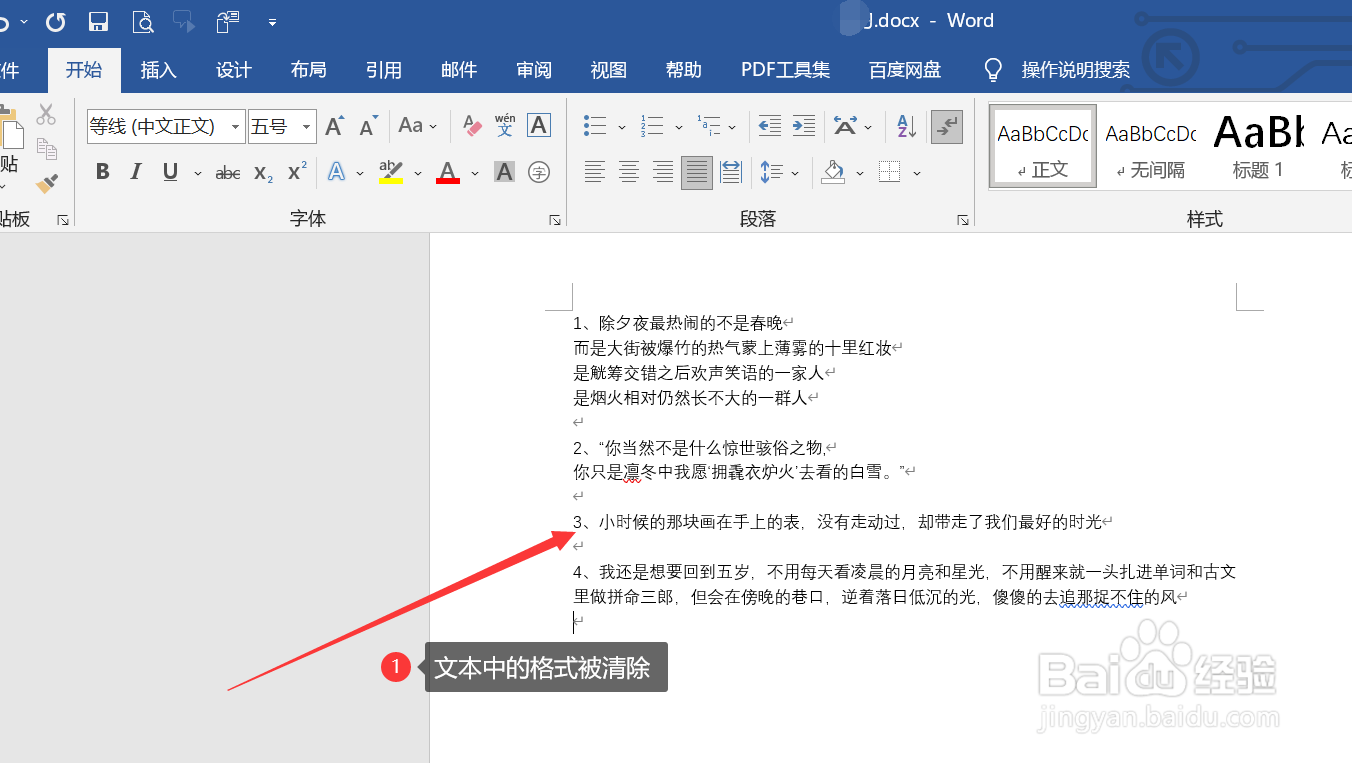Center align text

click(x=629, y=172)
